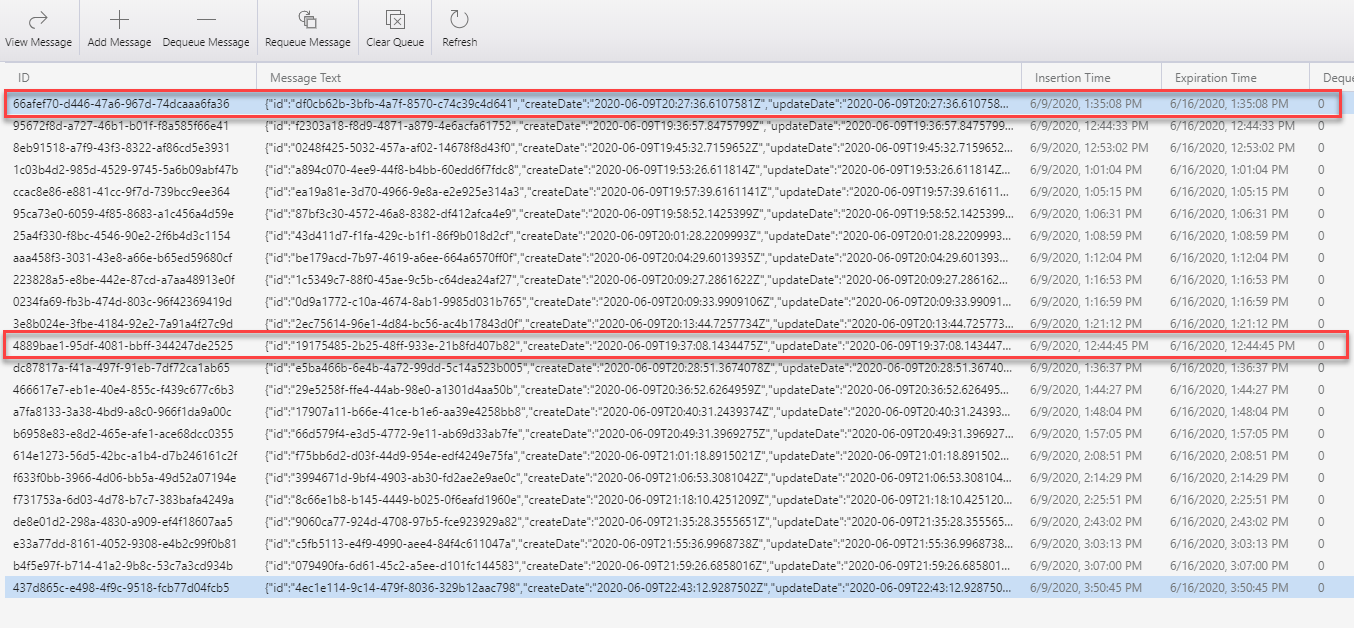Sort by the Expiration Time column header

click(x=1215, y=78)
